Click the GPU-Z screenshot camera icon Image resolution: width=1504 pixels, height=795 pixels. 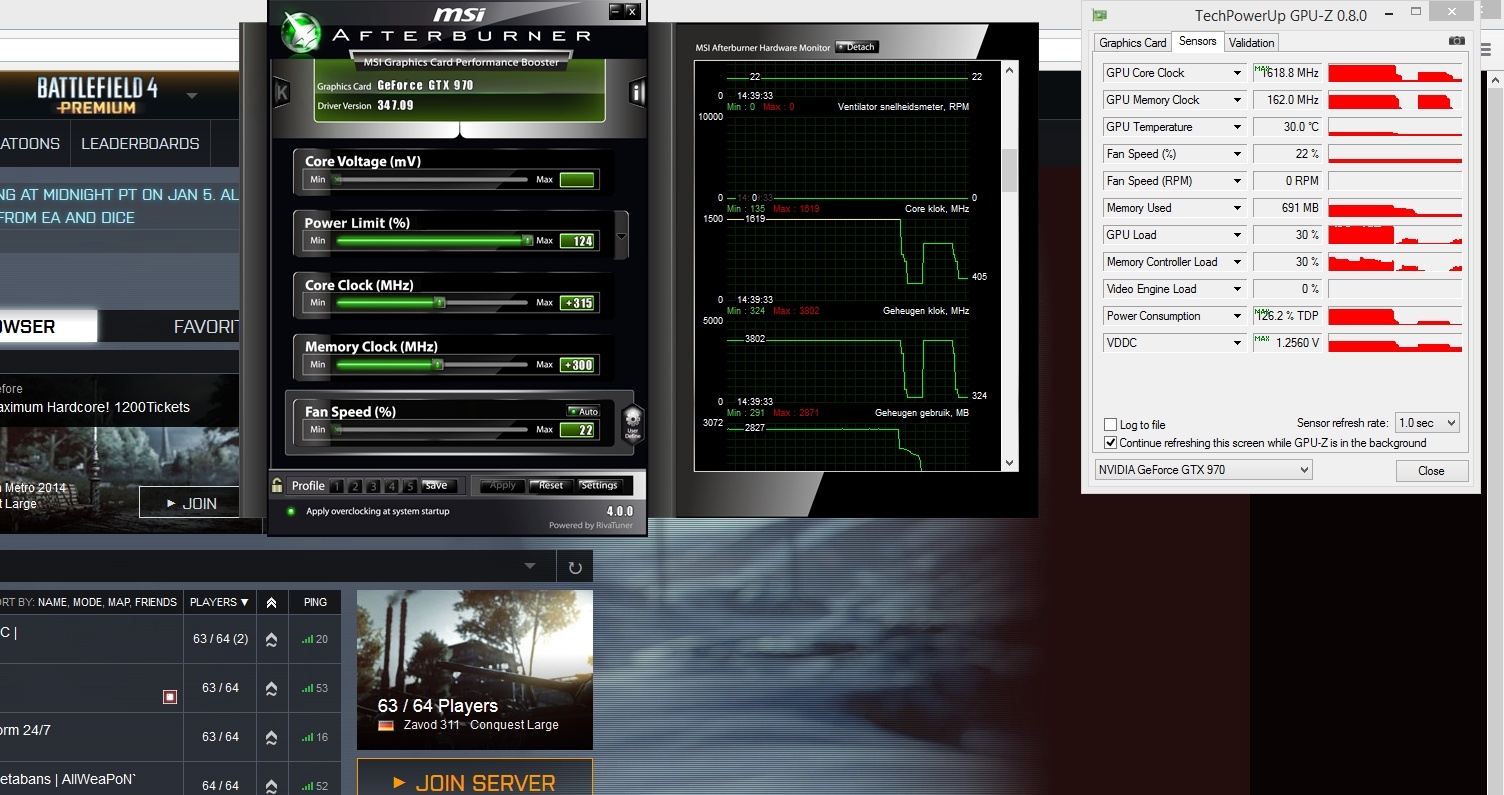[x=1457, y=41]
